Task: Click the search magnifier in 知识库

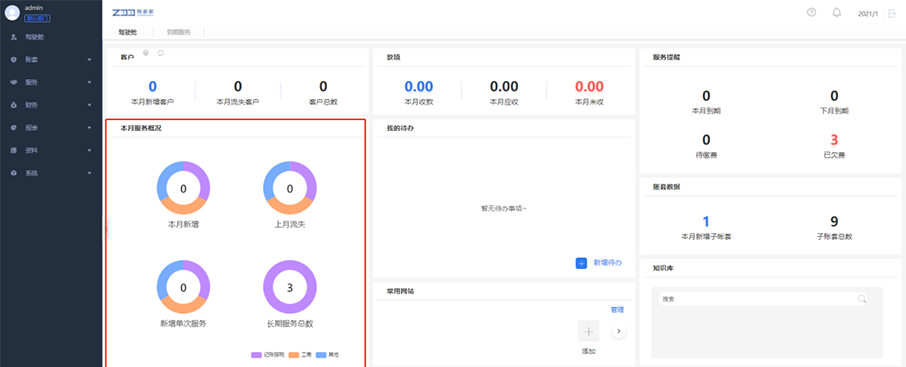Action: 862,299
